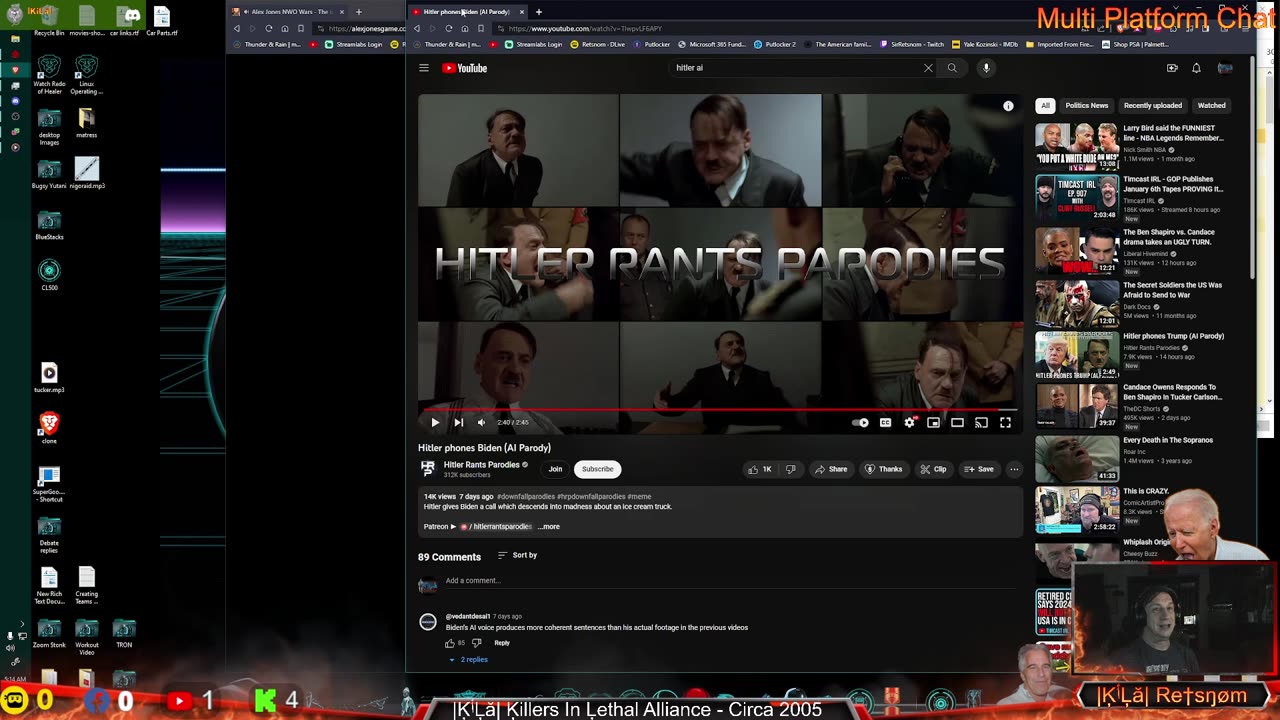Viewport: 1280px width, 720px height.
Task: Select the Politics News chip
Action: pos(1086,105)
